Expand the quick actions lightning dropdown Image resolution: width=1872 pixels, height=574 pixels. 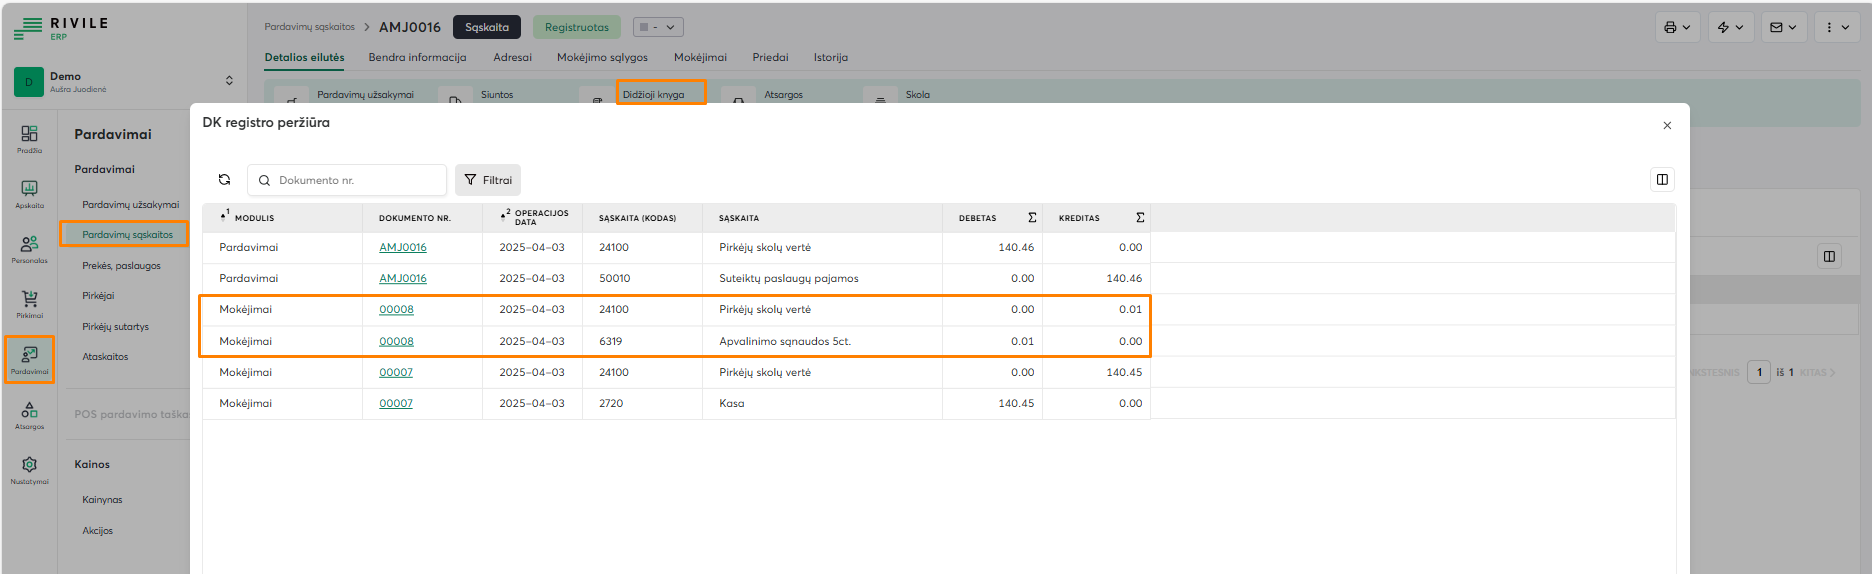pyautogui.click(x=1730, y=28)
